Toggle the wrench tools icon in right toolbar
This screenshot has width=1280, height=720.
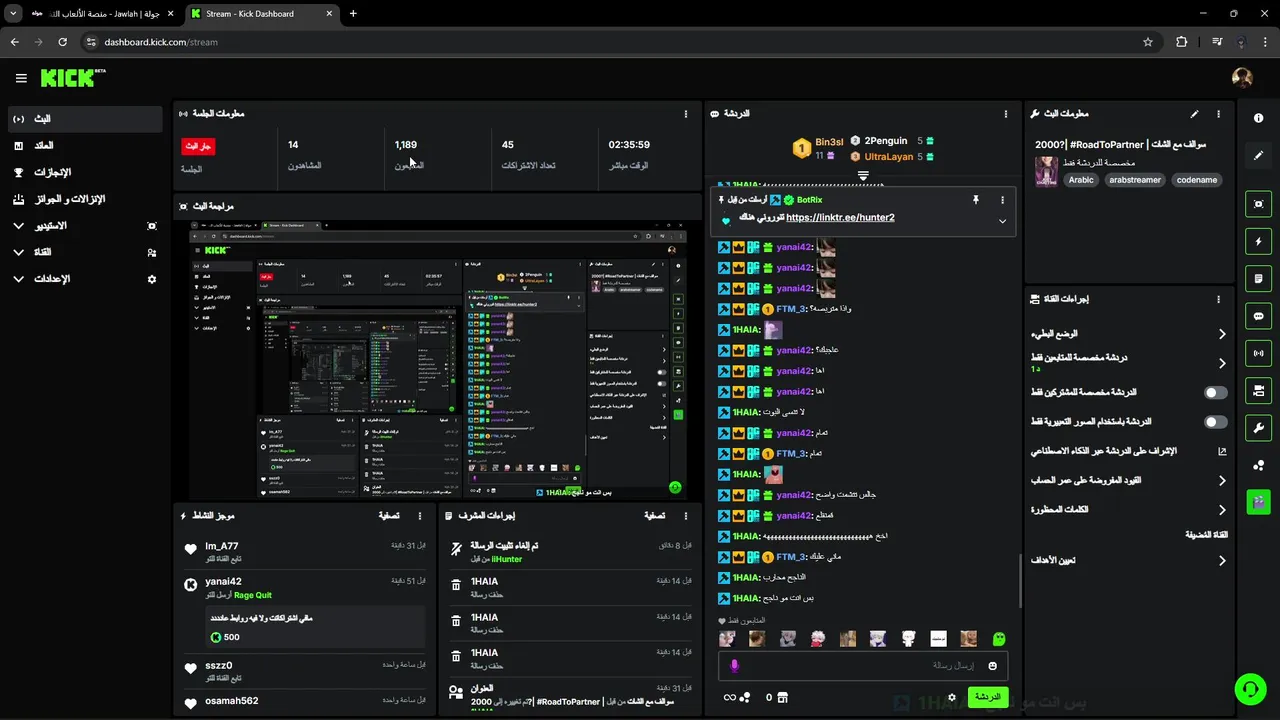(x=1258, y=428)
